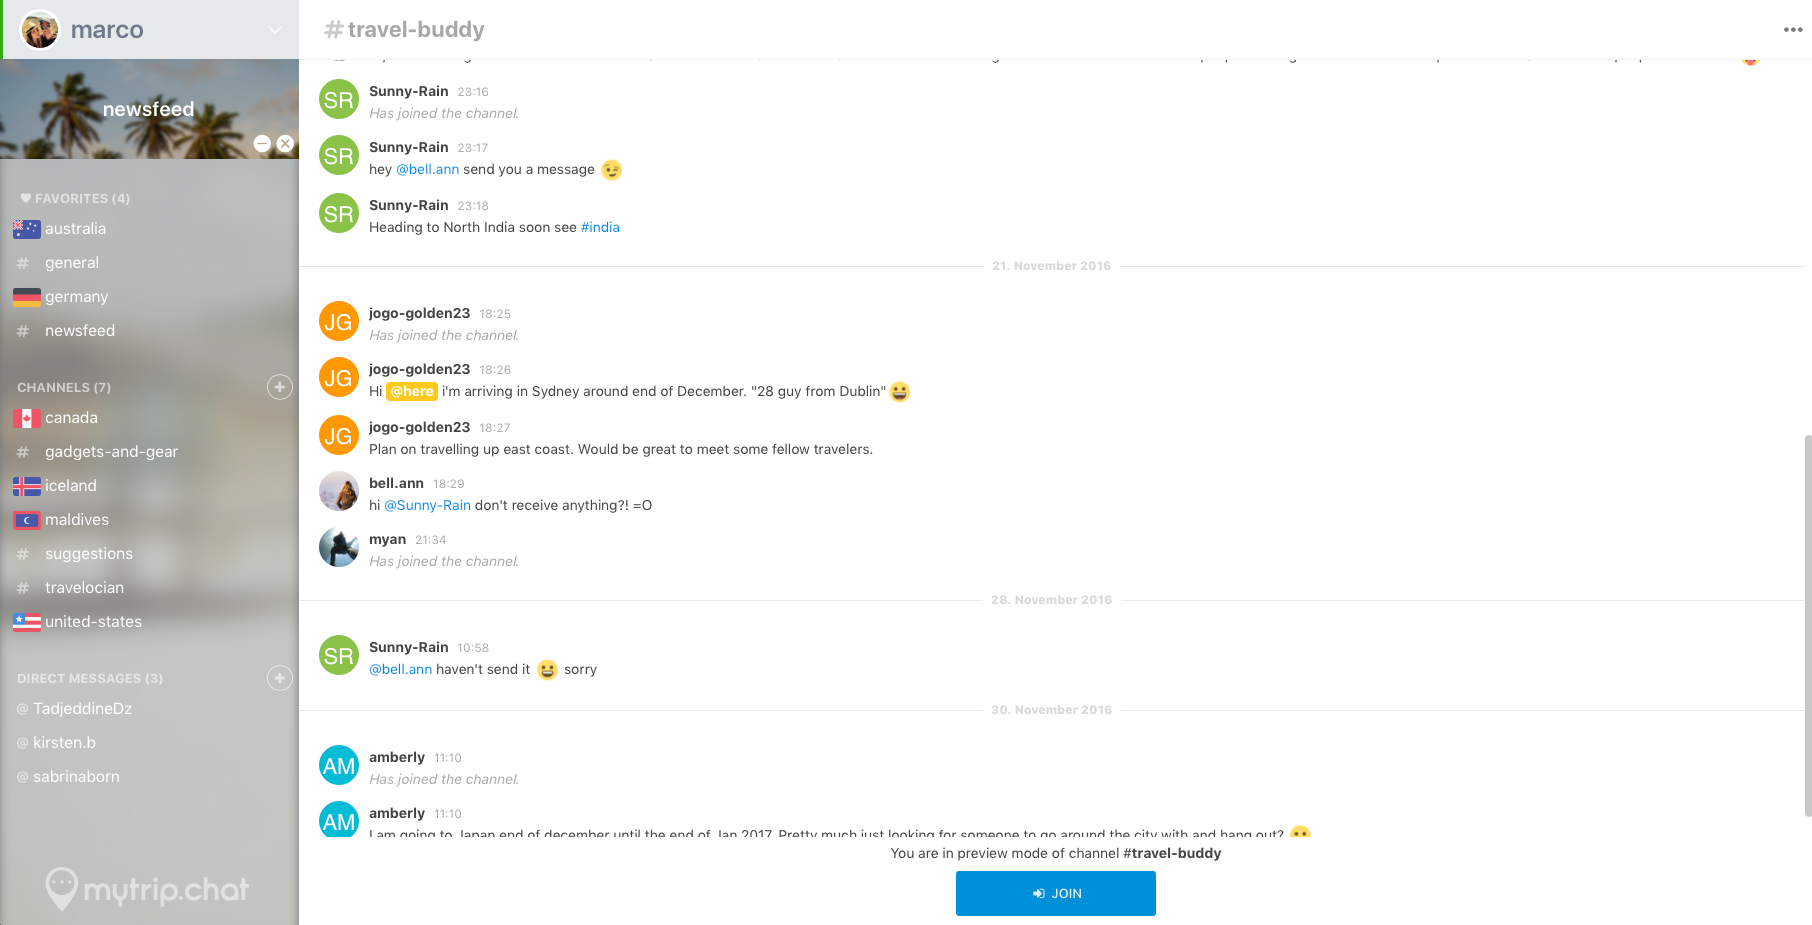This screenshot has height=925, width=1812.
Task: Open the #india channel link
Action: tap(600, 227)
